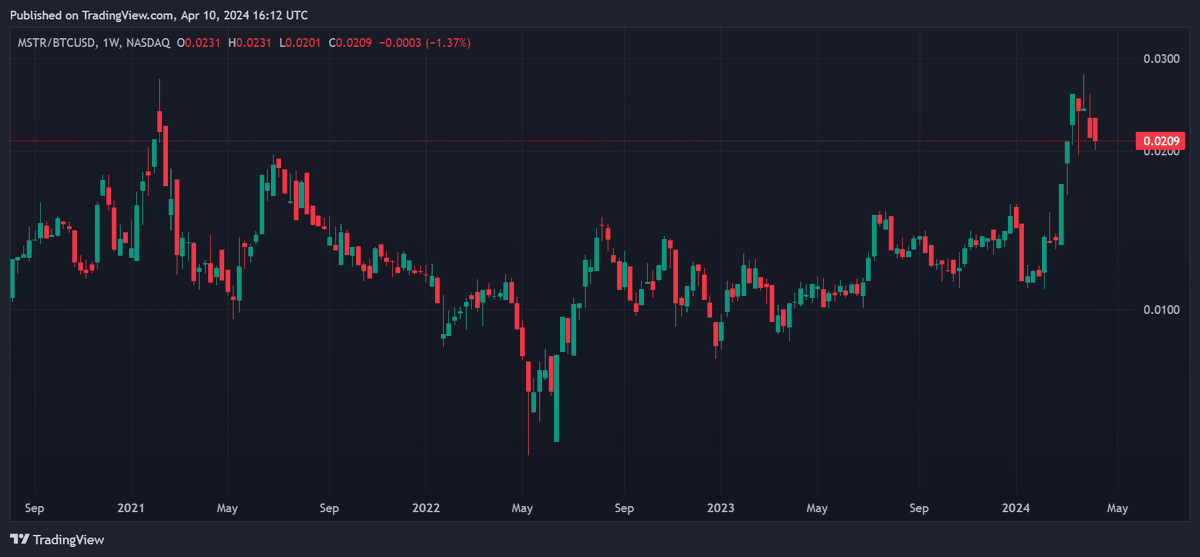Click the 0.0300 price axis label
Image resolution: width=1200 pixels, height=557 pixels.
pyautogui.click(x=1160, y=59)
